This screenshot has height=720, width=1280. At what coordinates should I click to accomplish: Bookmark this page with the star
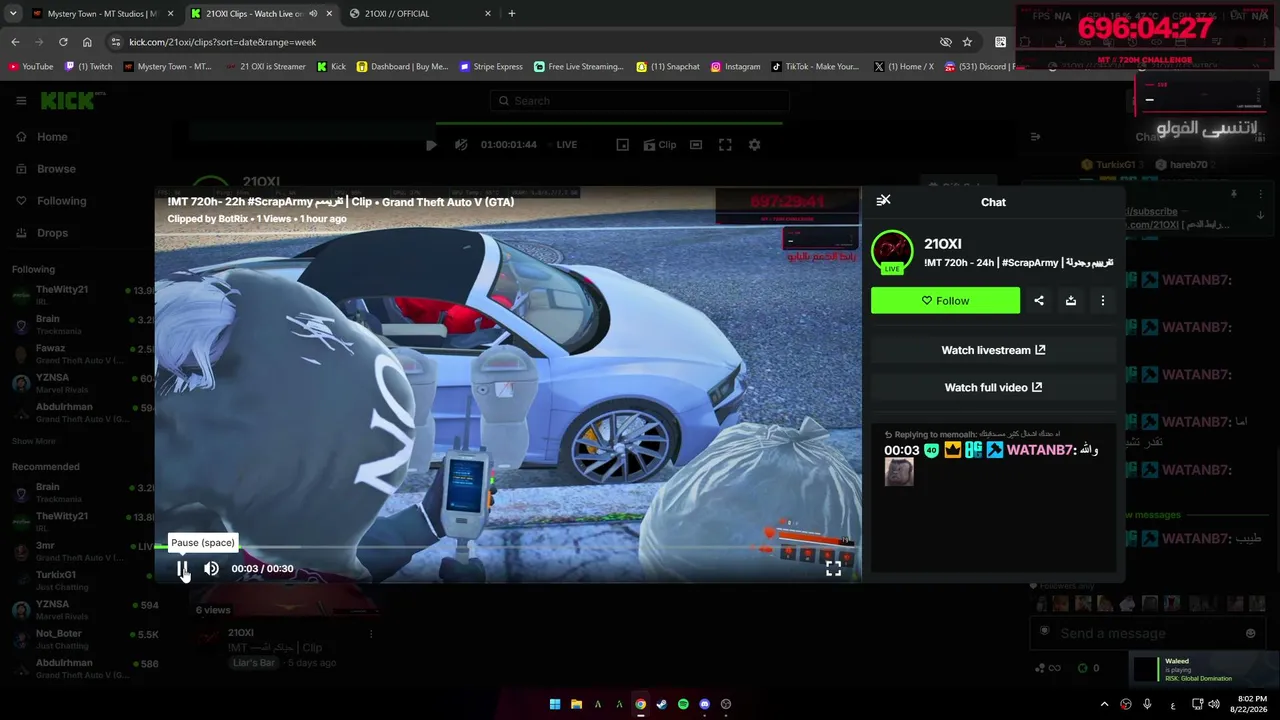pyautogui.click(x=967, y=42)
